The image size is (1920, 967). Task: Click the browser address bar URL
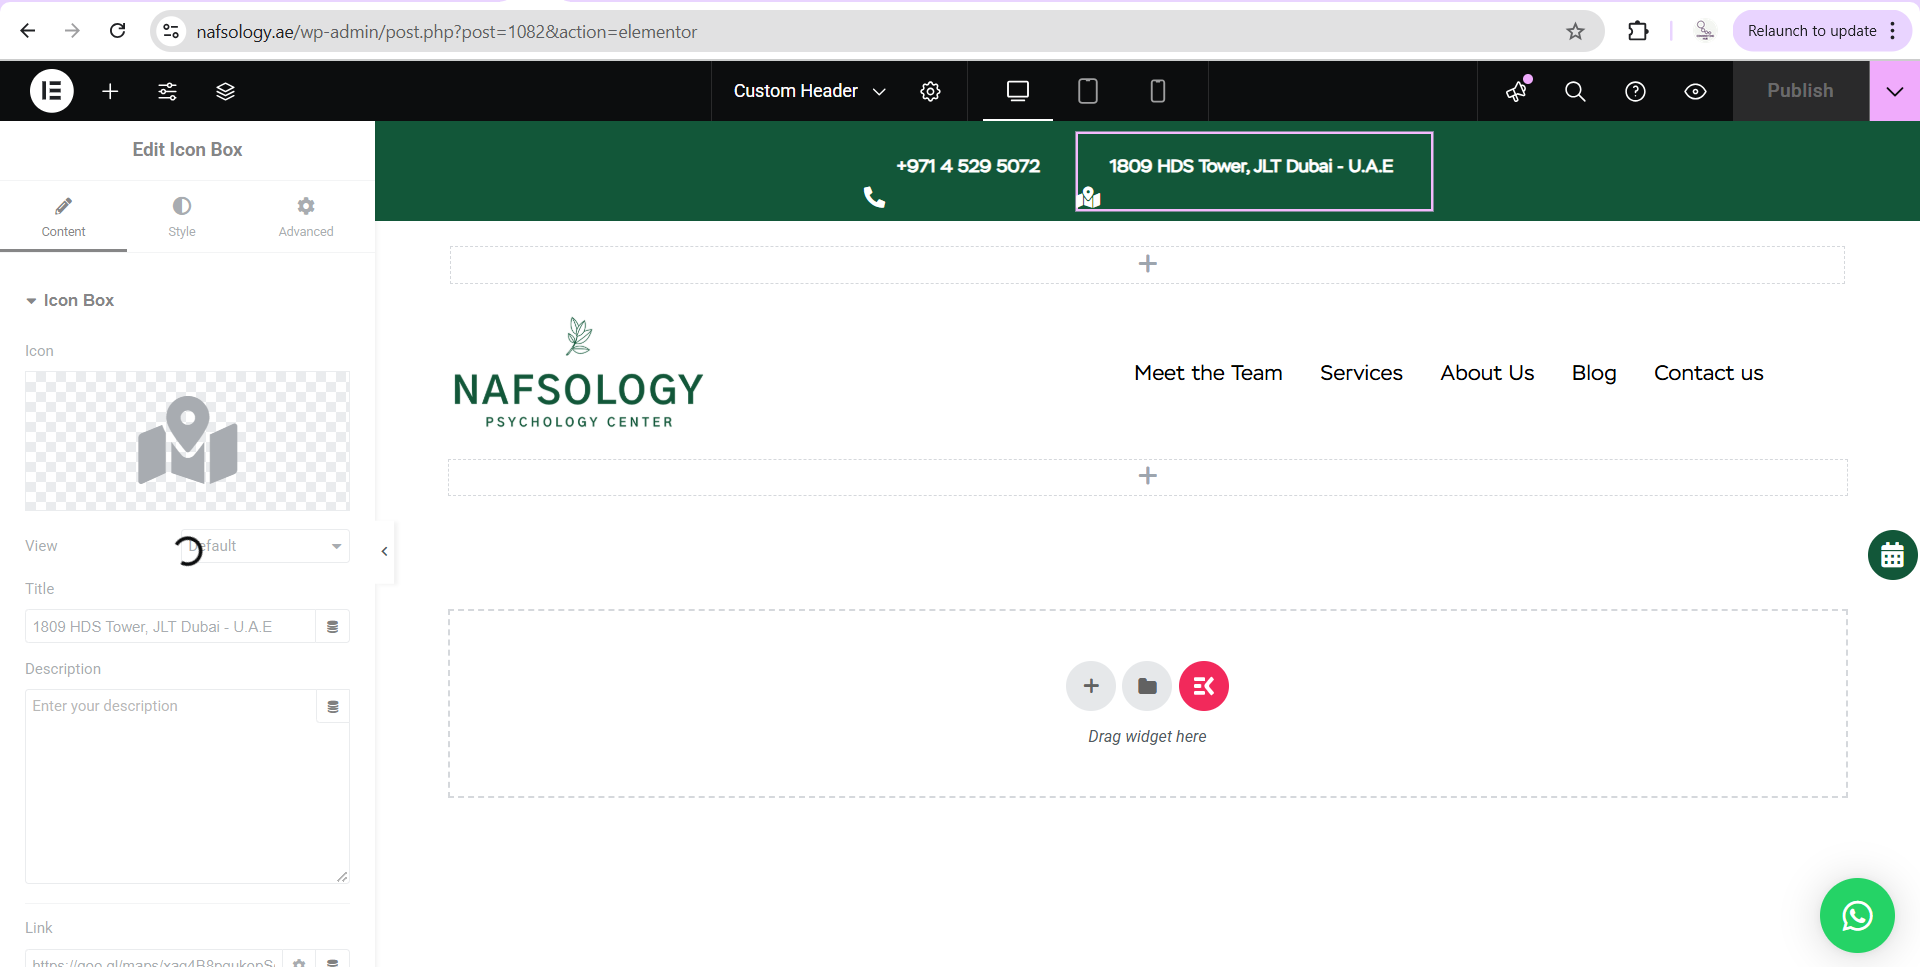[447, 32]
